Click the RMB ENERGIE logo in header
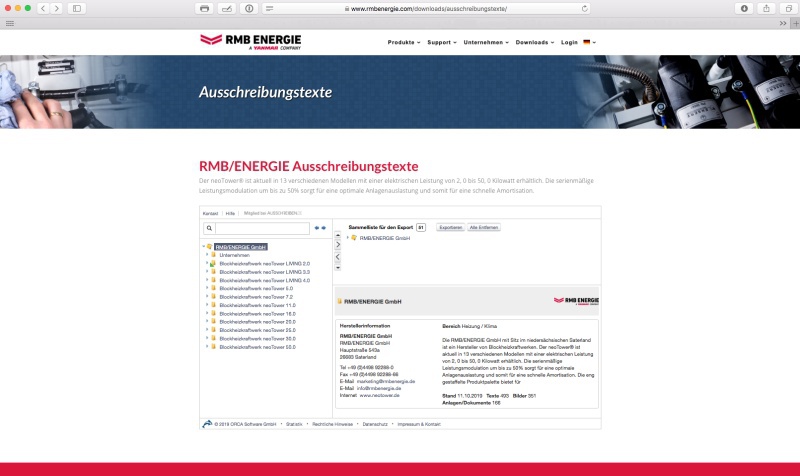 tap(251, 42)
